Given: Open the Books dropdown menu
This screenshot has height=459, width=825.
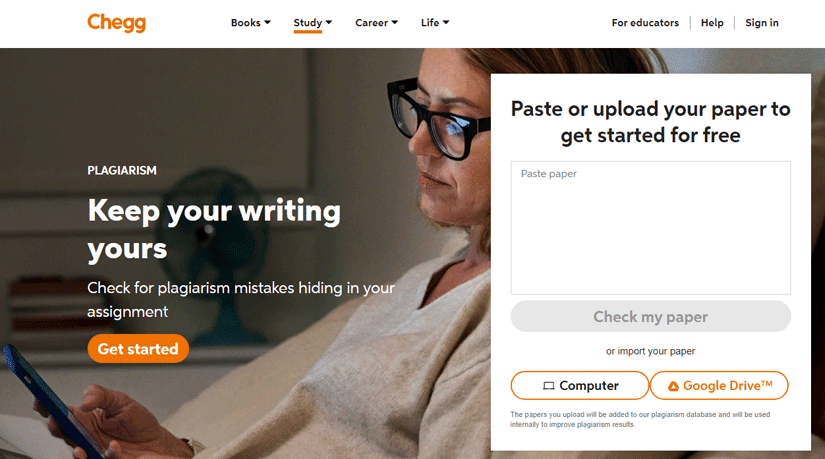Looking at the screenshot, I should 250,23.
